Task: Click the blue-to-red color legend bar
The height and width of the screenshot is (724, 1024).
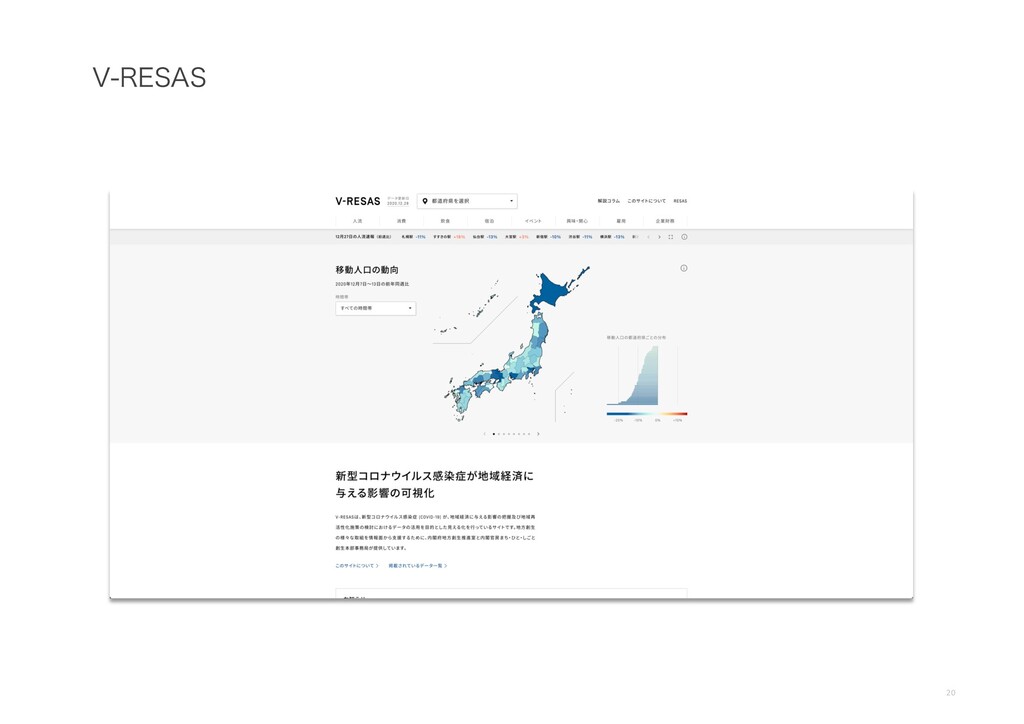Action: pos(647,414)
